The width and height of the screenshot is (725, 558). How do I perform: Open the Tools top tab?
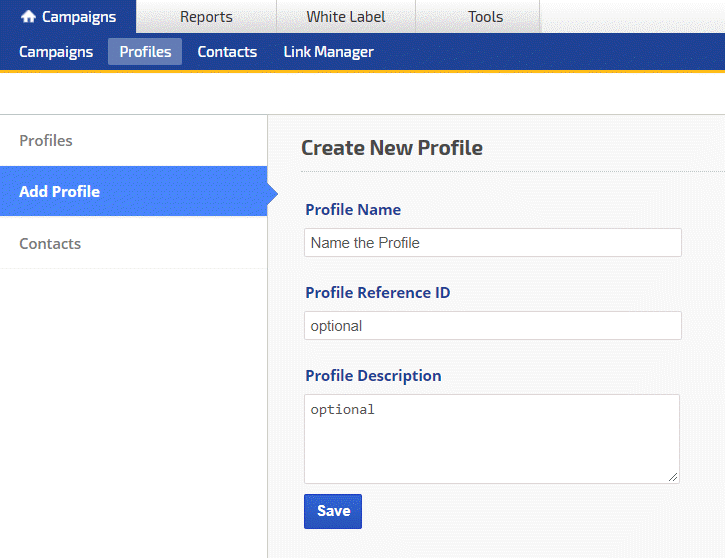(485, 17)
